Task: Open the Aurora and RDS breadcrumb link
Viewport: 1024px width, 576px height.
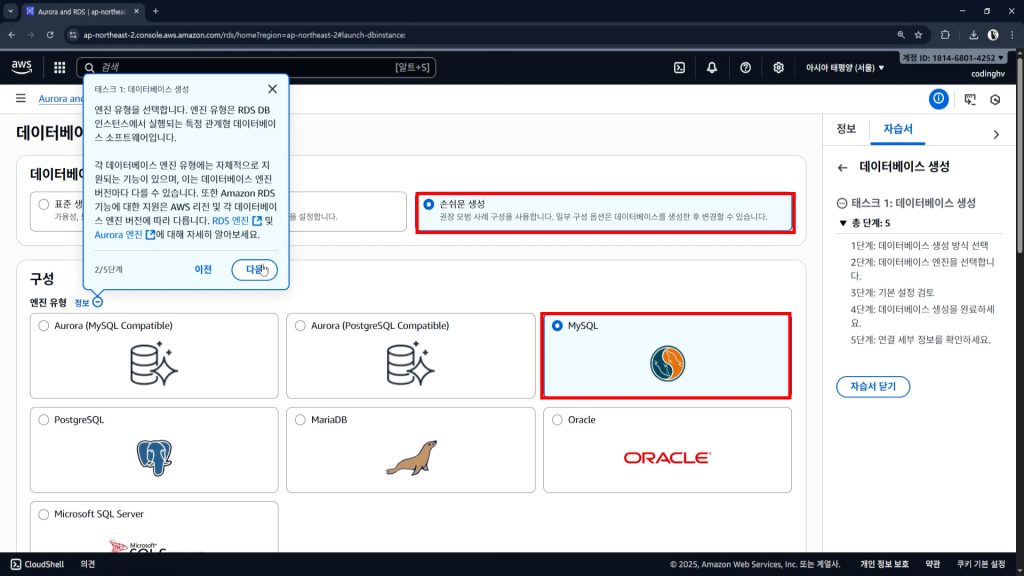Action: 61,99
